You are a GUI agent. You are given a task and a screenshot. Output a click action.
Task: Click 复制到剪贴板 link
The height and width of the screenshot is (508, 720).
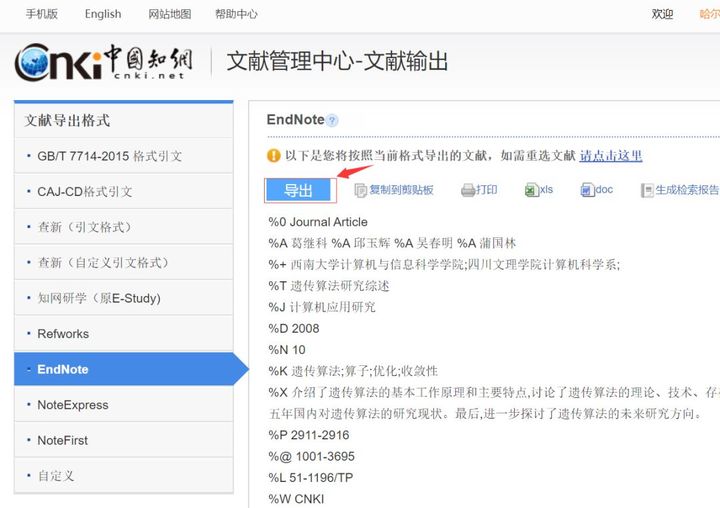click(x=401, y=190)
